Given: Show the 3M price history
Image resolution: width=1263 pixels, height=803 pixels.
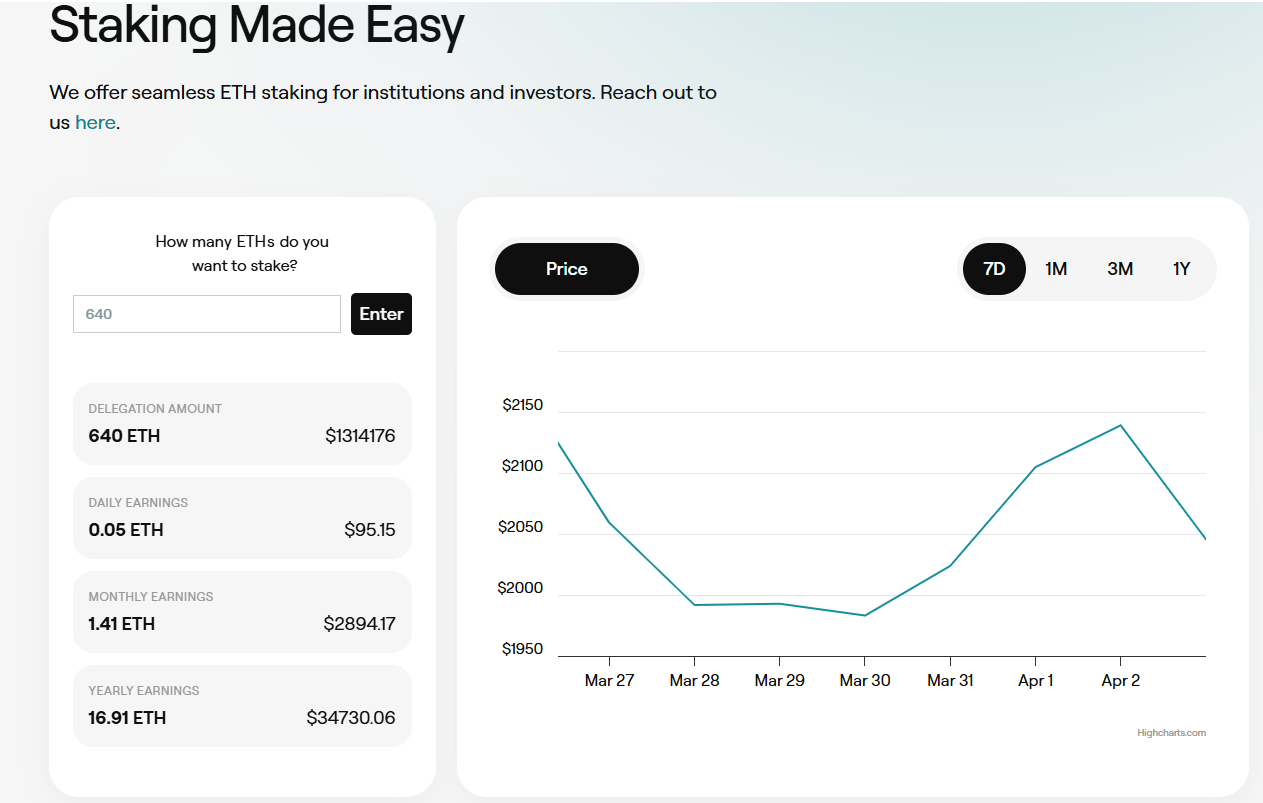Looking at the screenshot, I should 1120,269.
